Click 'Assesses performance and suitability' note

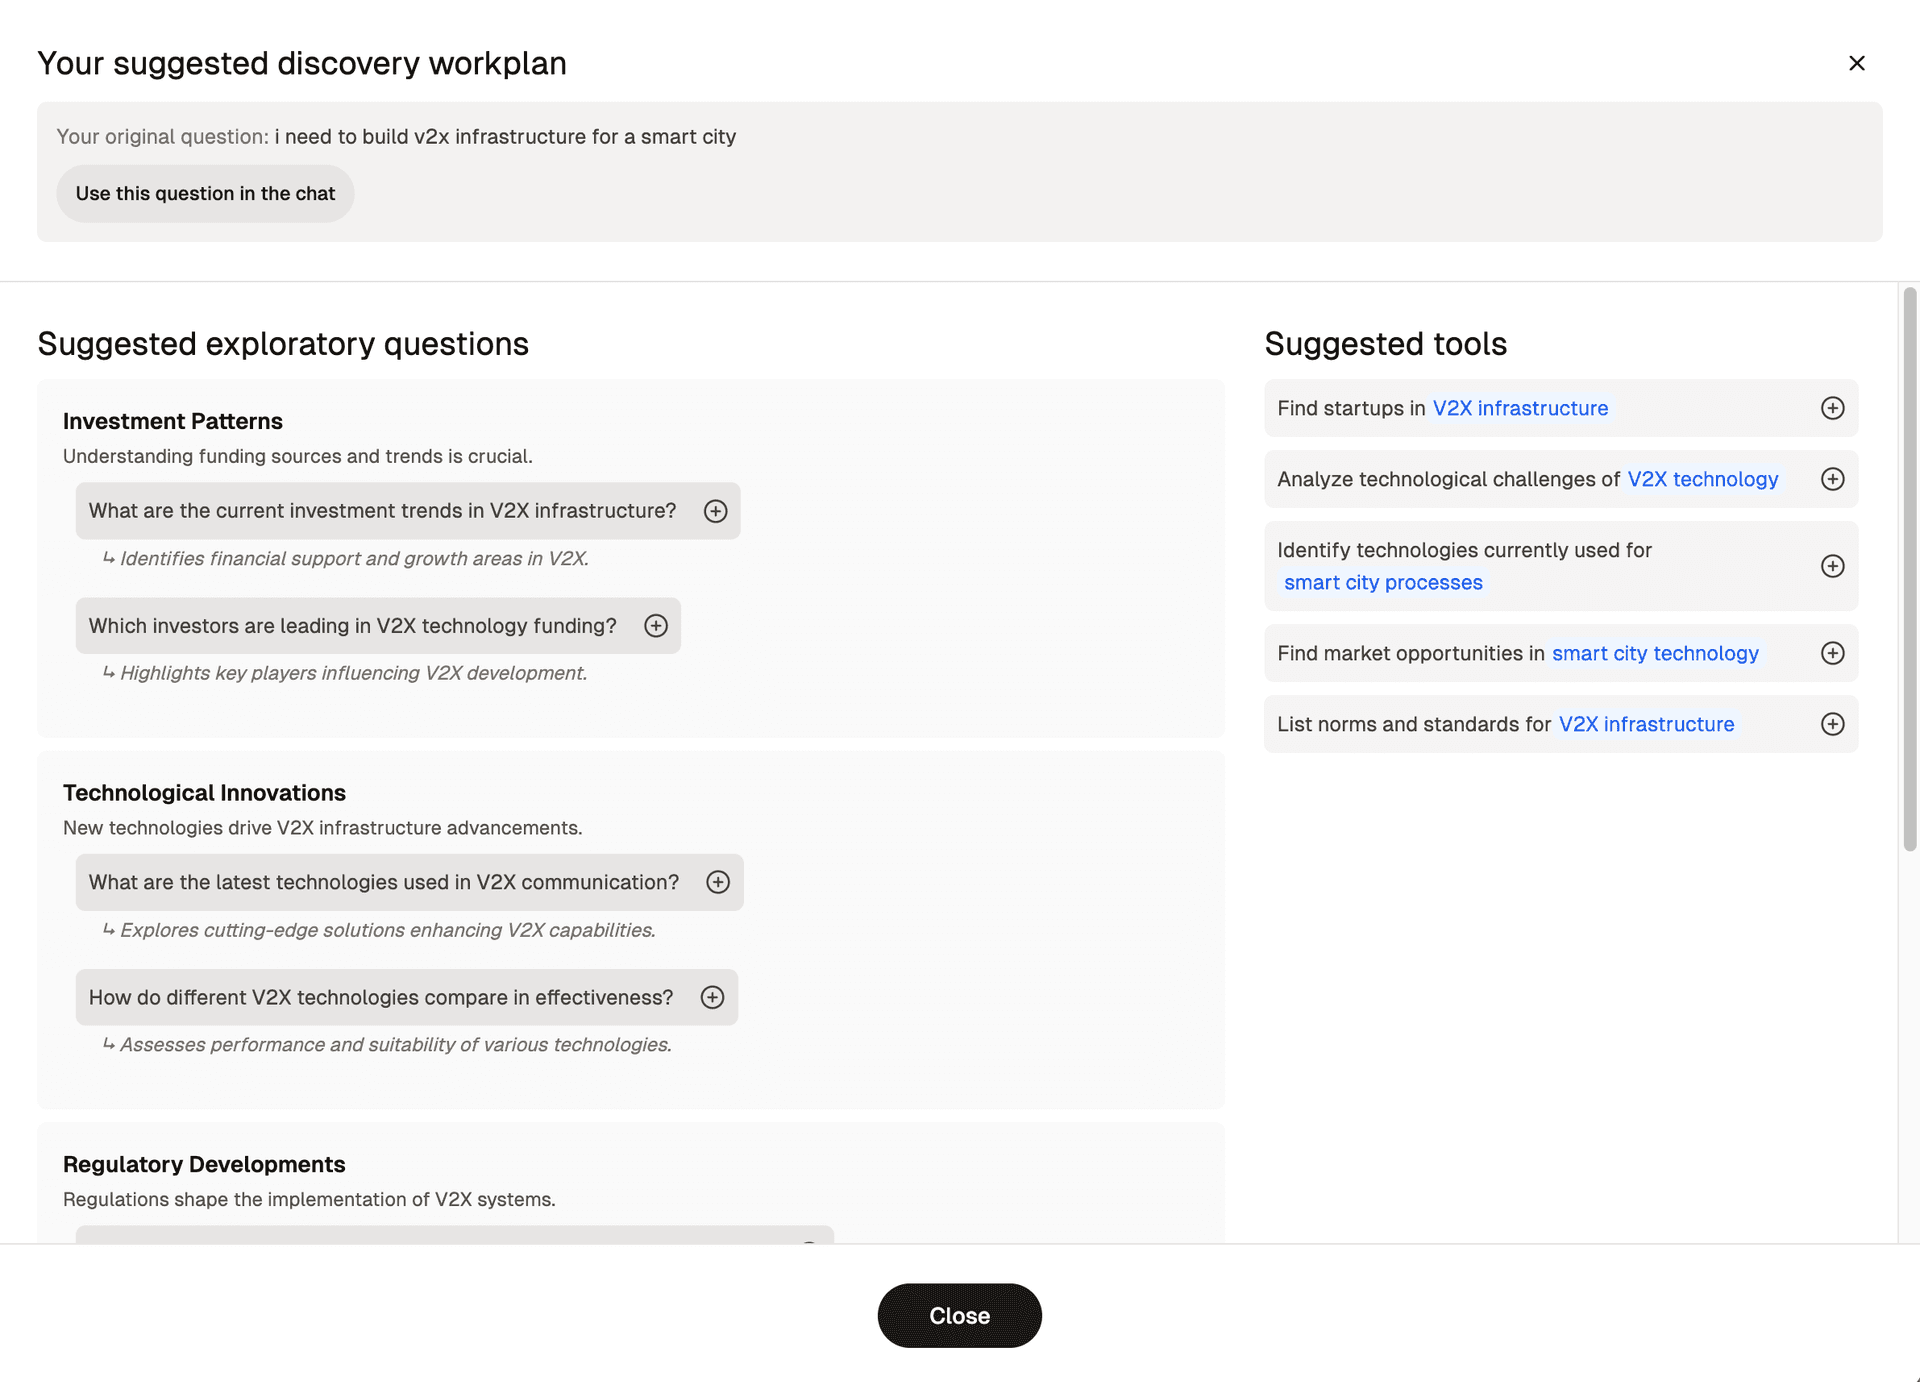(396, 1045)
